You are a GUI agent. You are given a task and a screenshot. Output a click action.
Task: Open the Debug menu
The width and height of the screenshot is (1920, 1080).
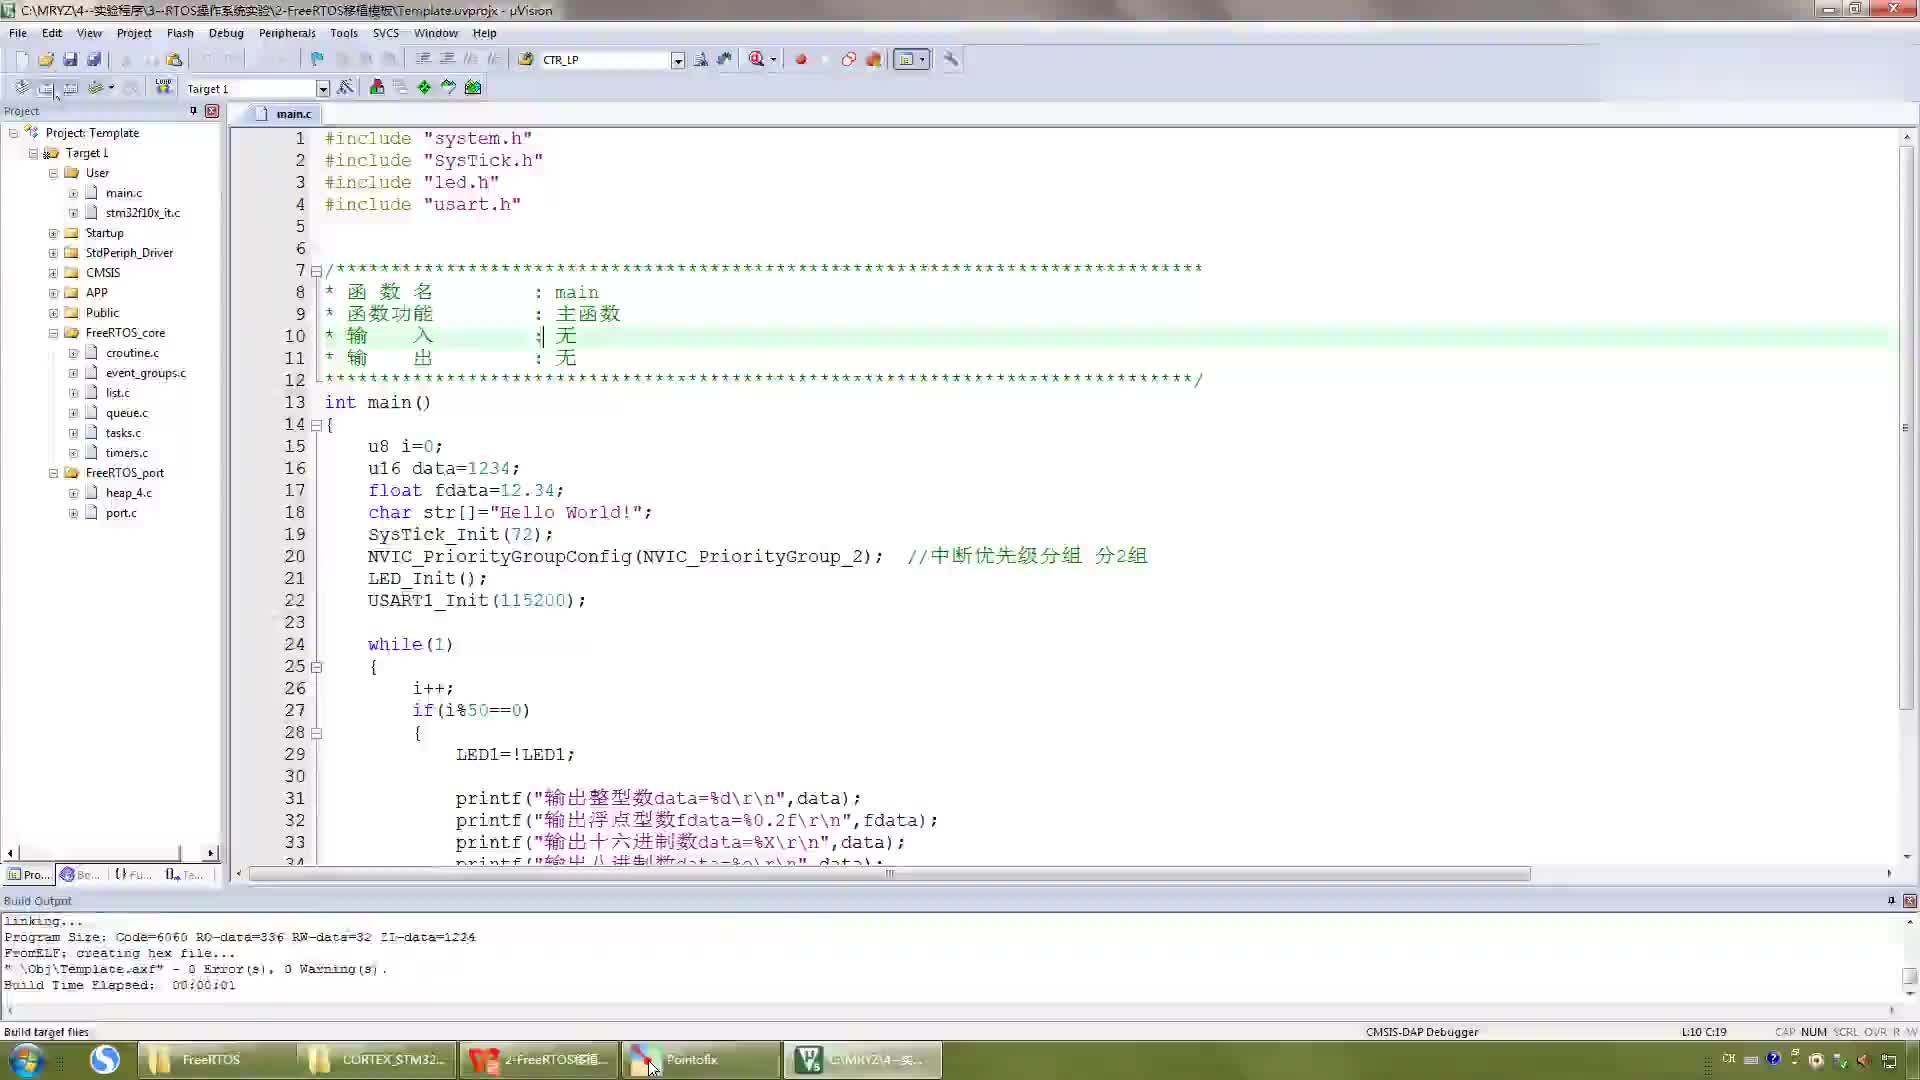pyautogui.click(x=226, y=33)
